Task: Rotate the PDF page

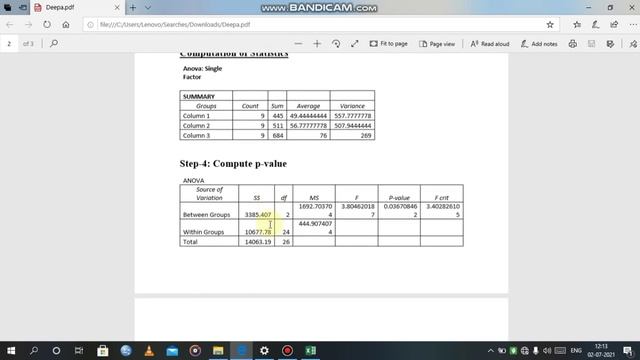Action: (x=336, y=44)
